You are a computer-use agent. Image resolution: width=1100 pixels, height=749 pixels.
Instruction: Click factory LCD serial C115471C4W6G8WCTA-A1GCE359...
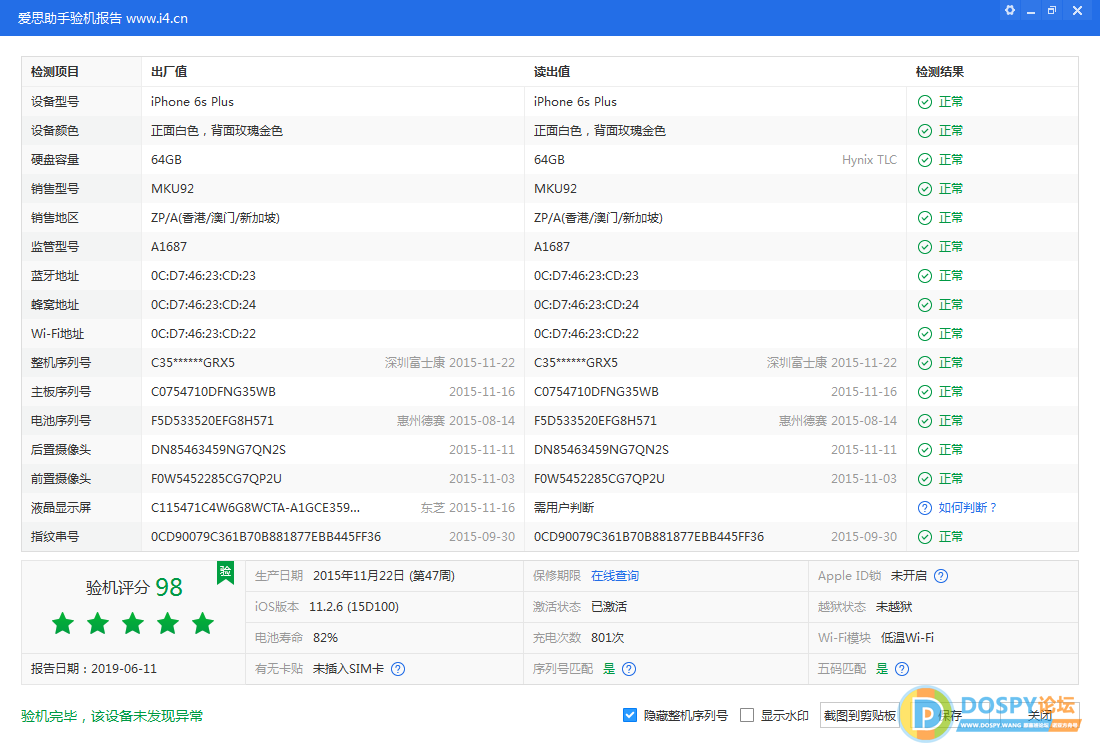[255, 508]
